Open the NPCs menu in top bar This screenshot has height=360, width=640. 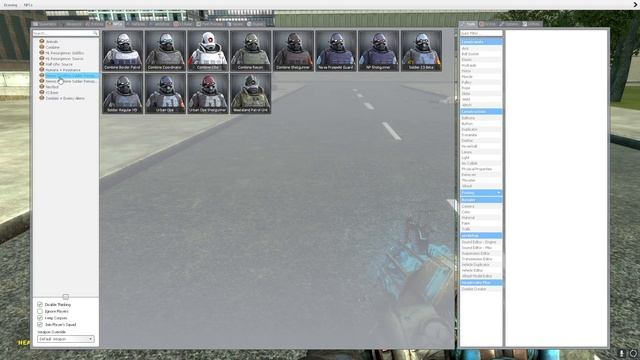[28, 5]
